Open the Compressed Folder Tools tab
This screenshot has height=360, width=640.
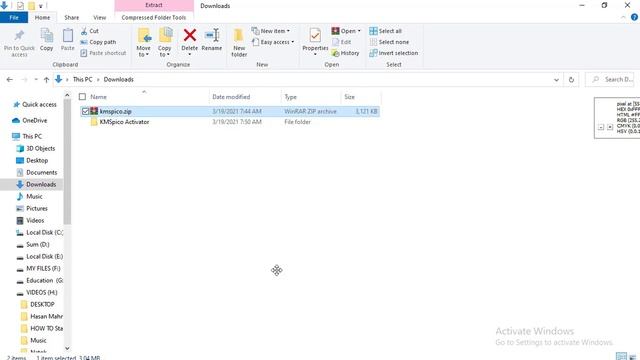click(x=154, y=18)
